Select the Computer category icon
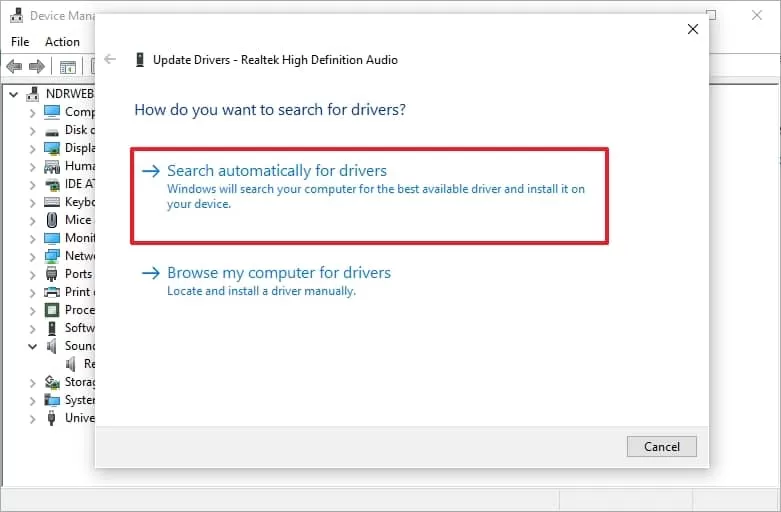Viewport: 781px width, 512px height. click(x=52, y=112)
